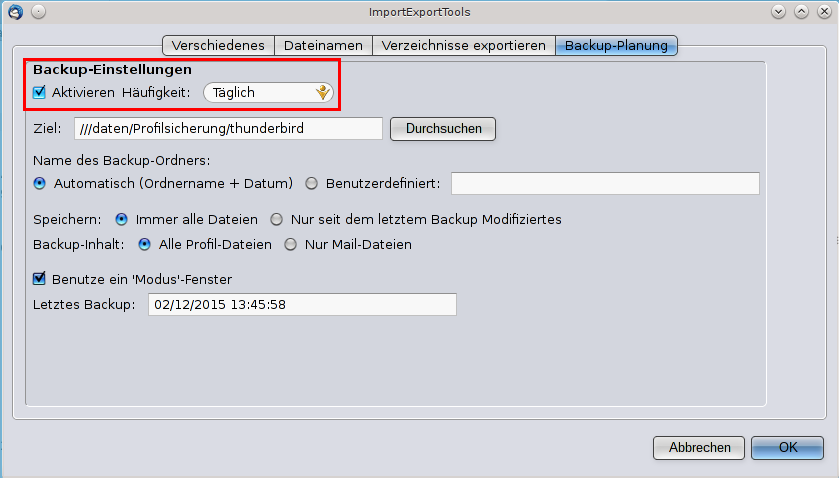Select Automatisch (Ordnername + Datum) radio

(x=40, y=184)
